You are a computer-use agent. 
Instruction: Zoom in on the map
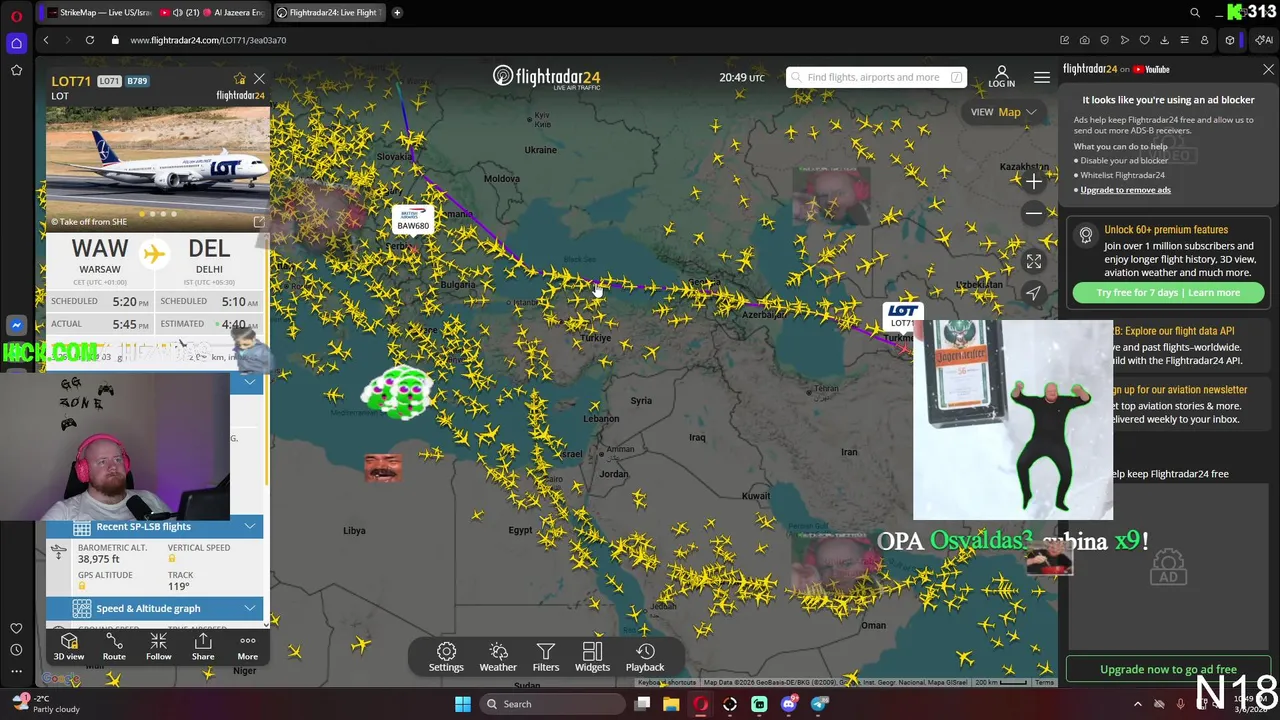pyautogui.click(x=1034, y=181)
